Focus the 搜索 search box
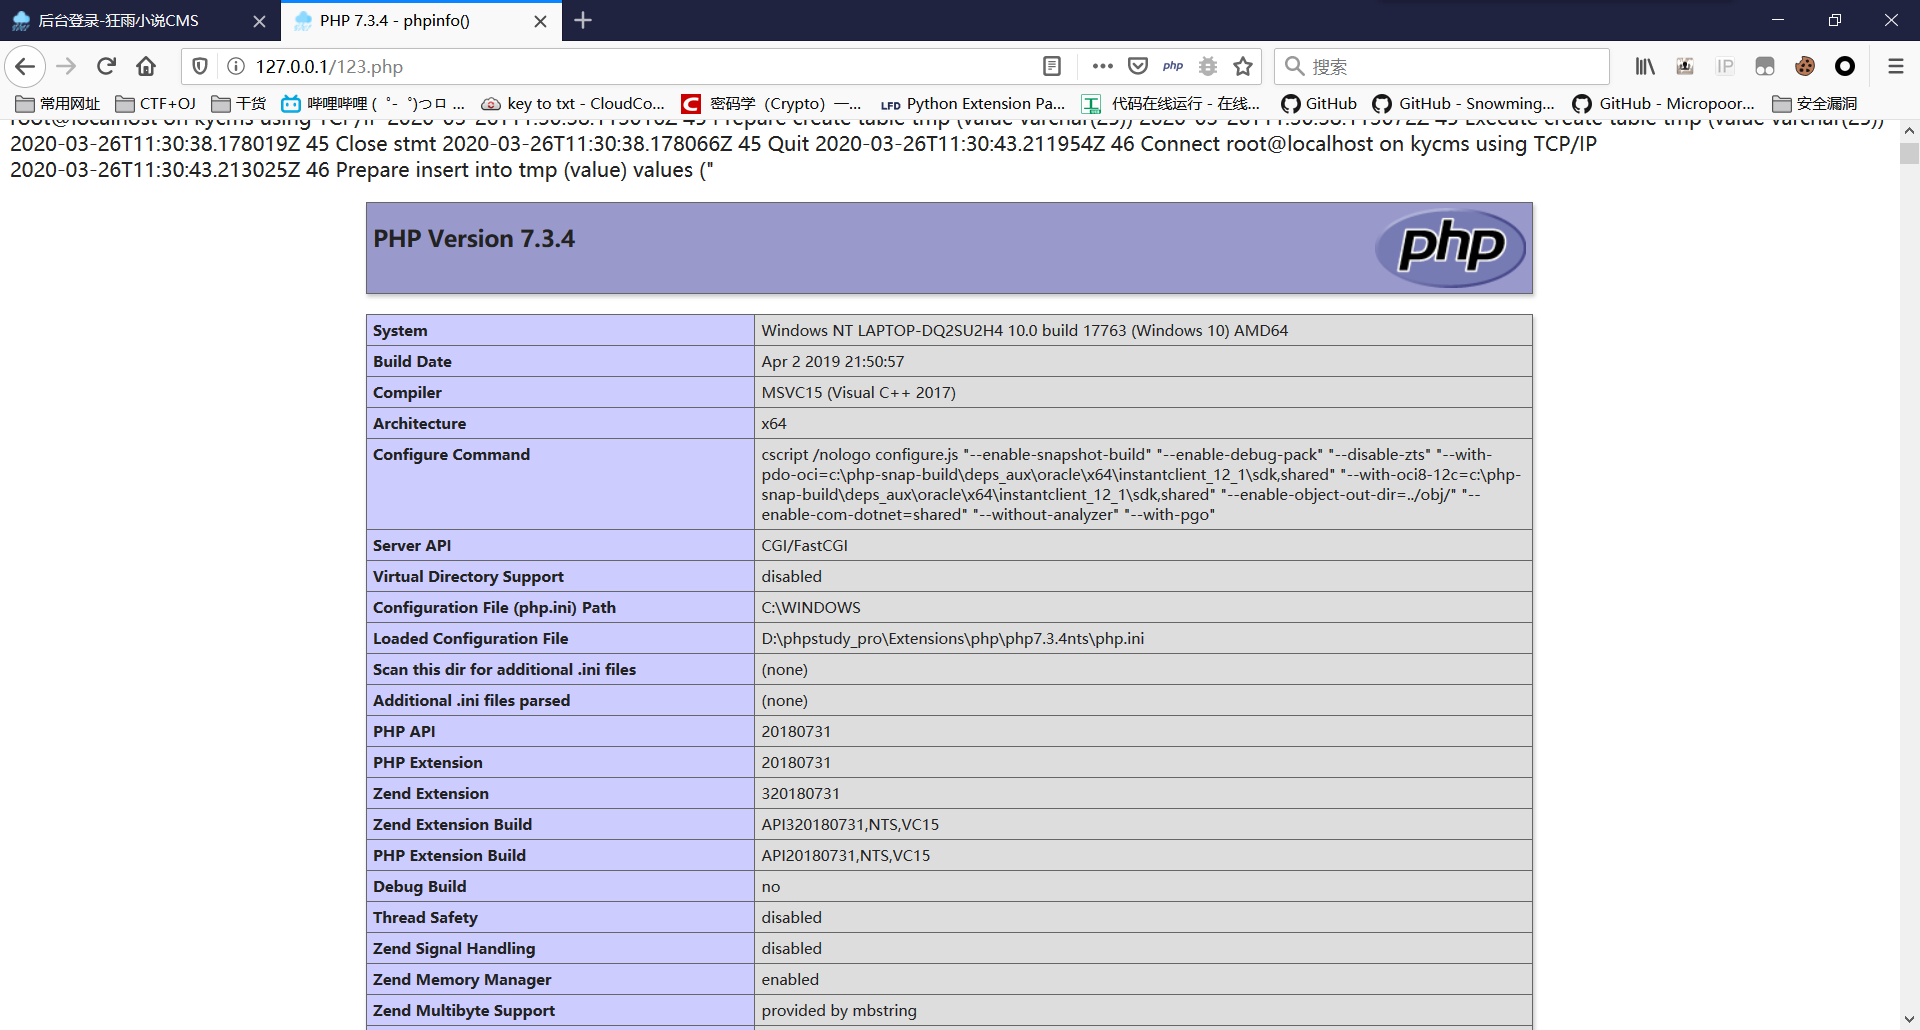 pos(1450,66)
